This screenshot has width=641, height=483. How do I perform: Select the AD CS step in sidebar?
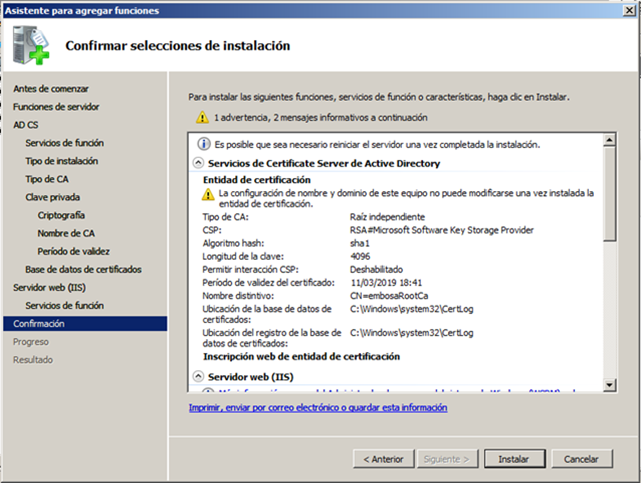(26, 125)
